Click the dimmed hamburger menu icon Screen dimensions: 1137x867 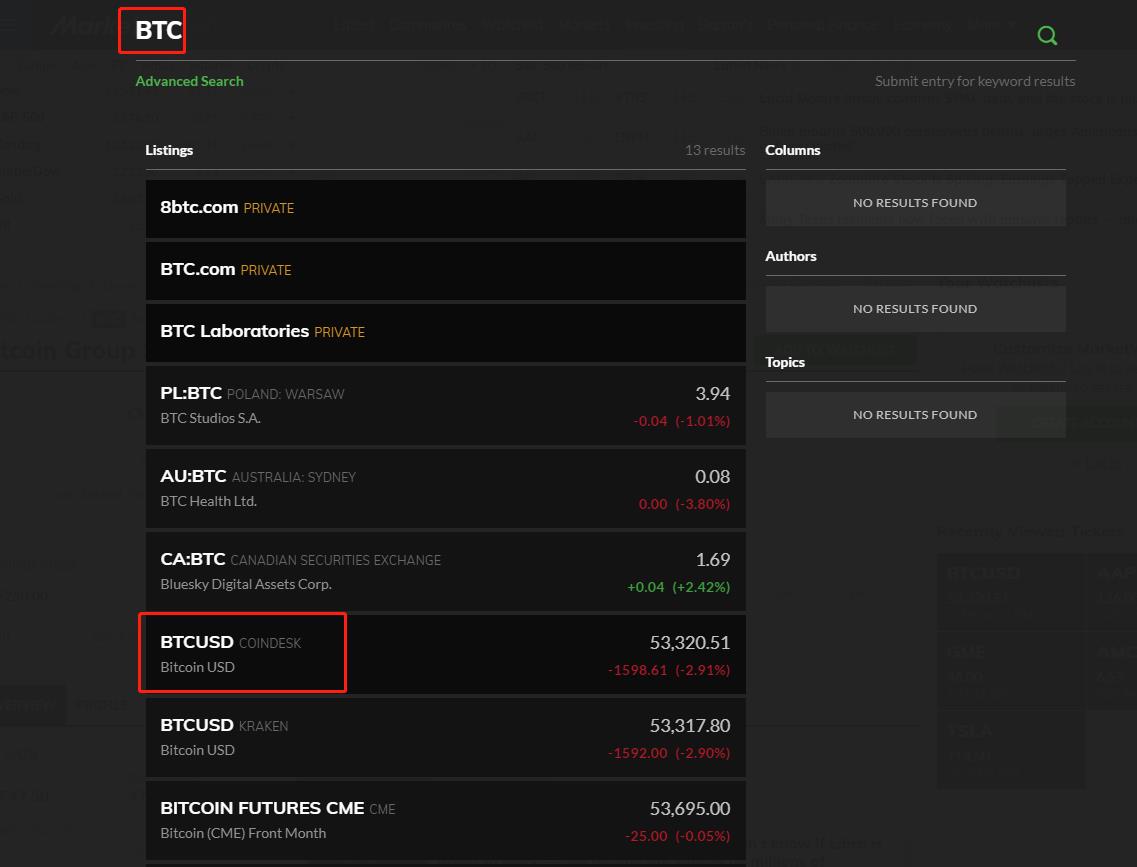(9, 25)
